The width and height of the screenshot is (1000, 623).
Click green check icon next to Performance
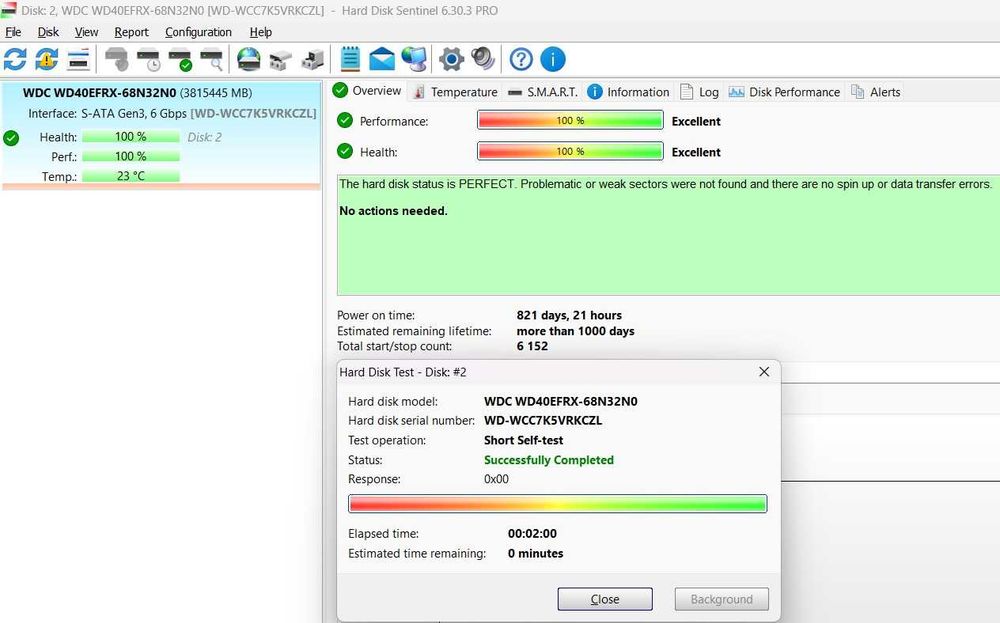point(345,120)
